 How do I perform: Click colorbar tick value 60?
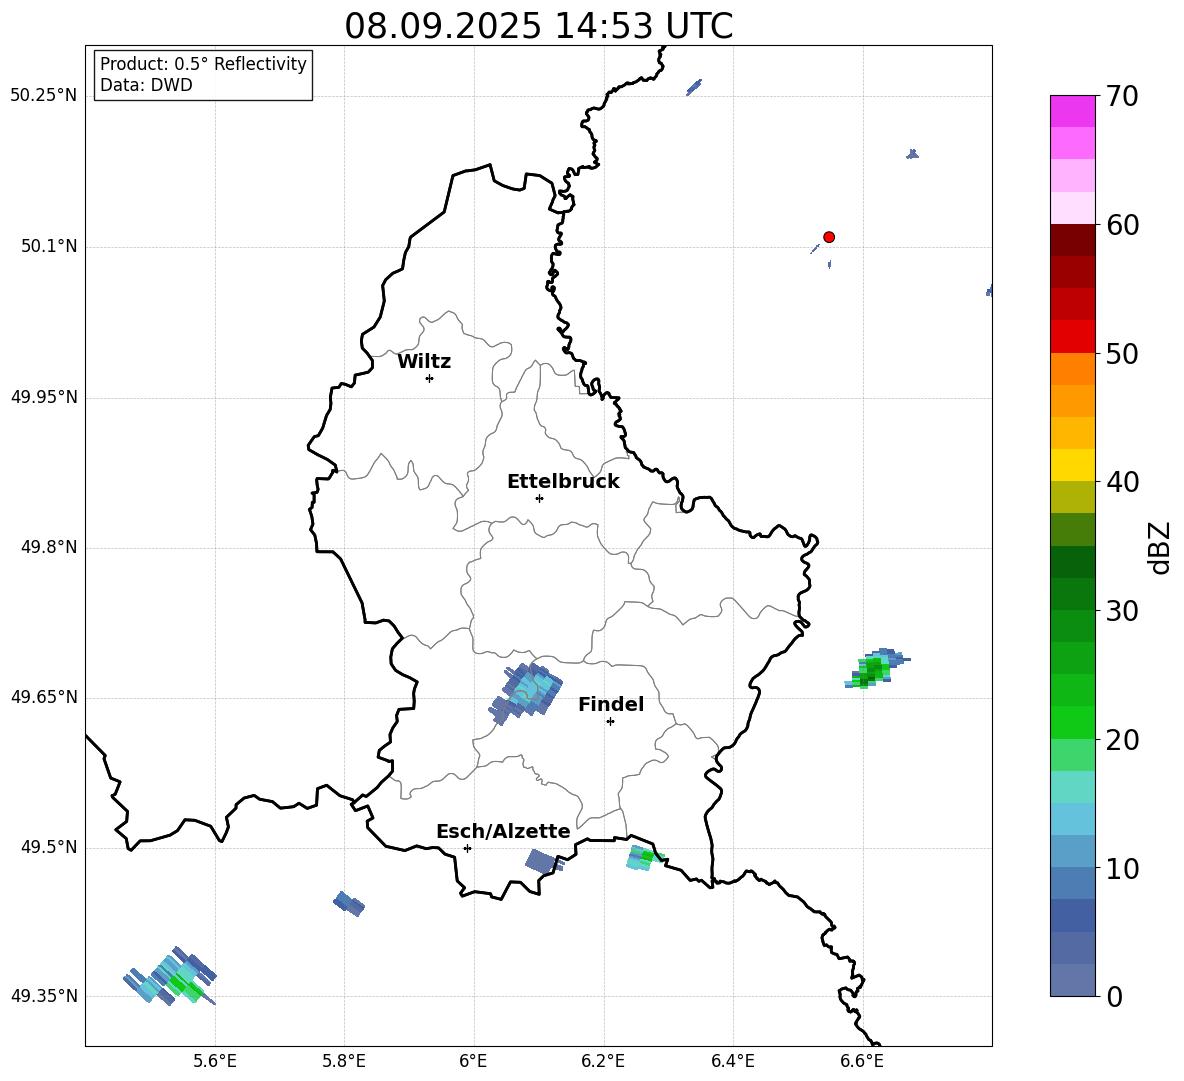(x=1122, y=225)
